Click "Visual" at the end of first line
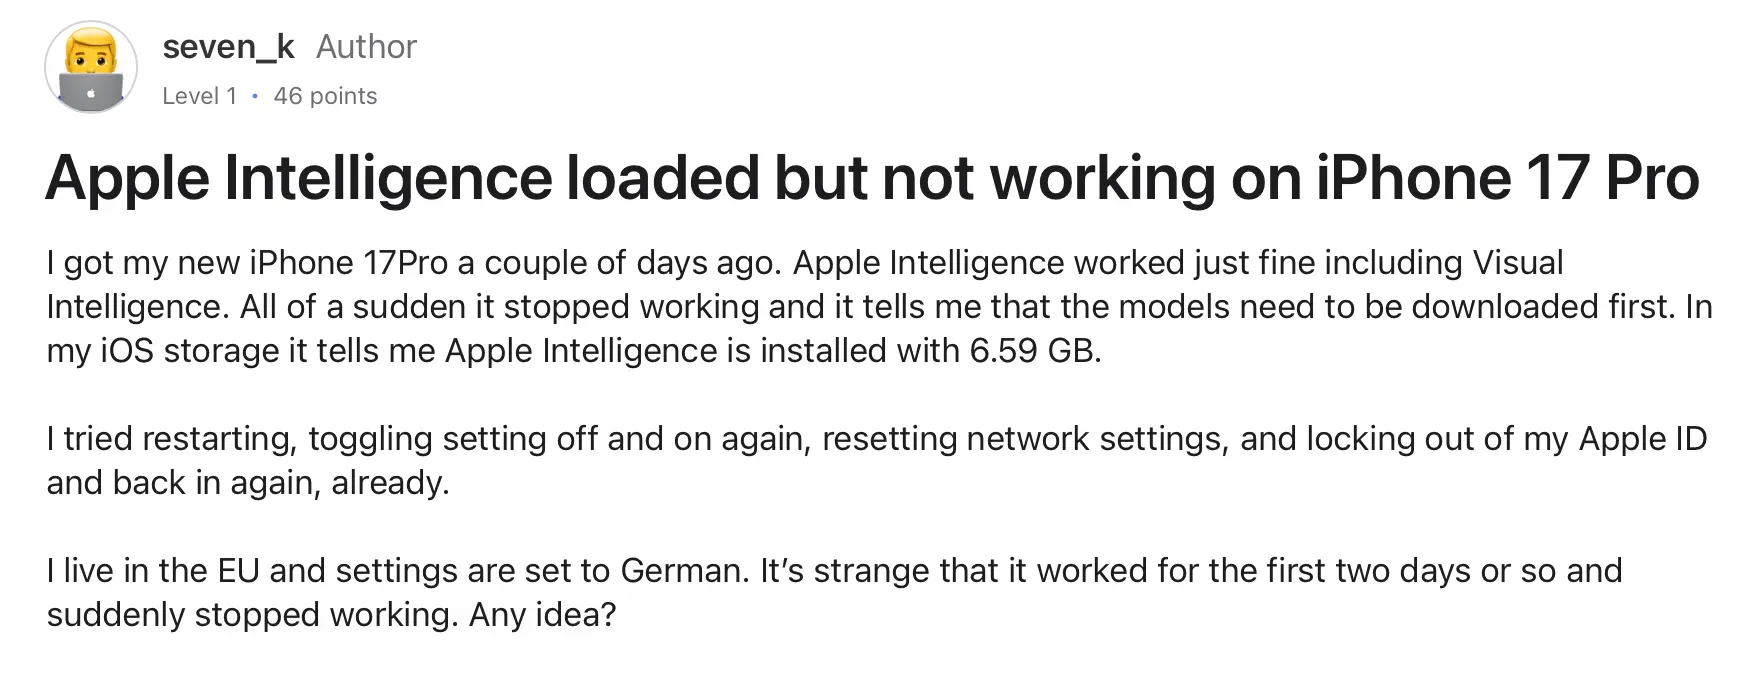Viewport: 1754px width, 674px height. [1517, 262]
